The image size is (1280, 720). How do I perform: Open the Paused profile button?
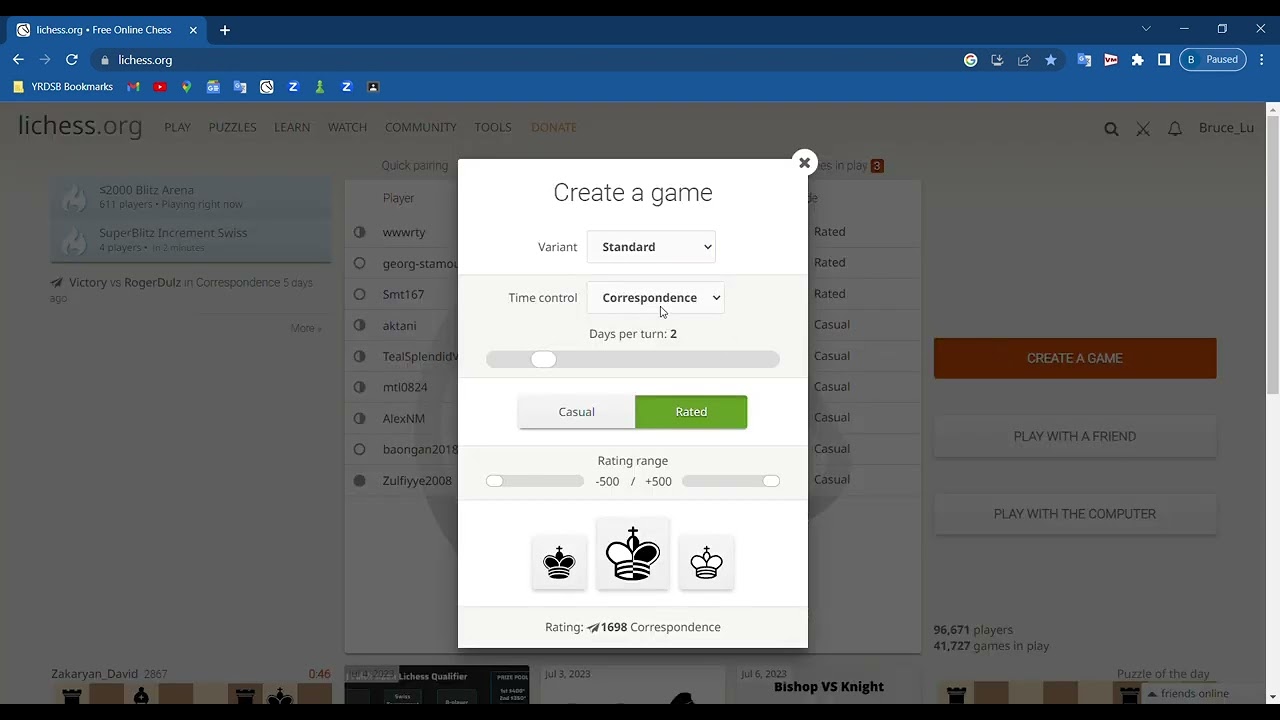pyautogui.click(x=1213, y=60)
